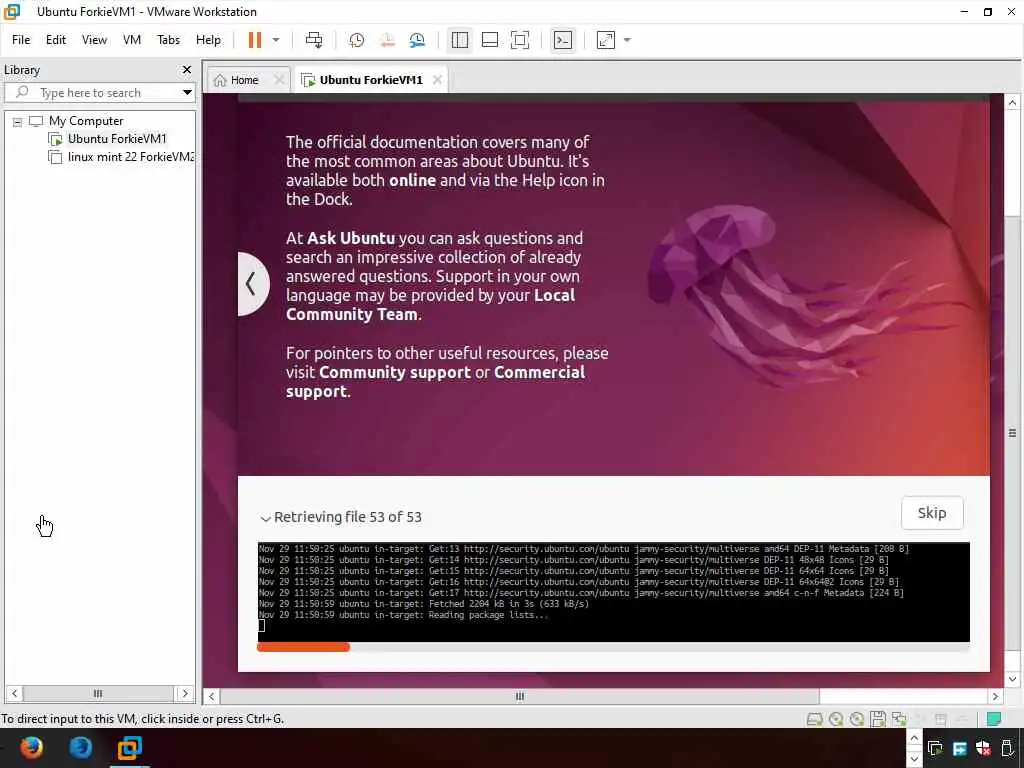
Task: Click the VM view horizontal scrollbar thumb
Action: tap(520, 696)
